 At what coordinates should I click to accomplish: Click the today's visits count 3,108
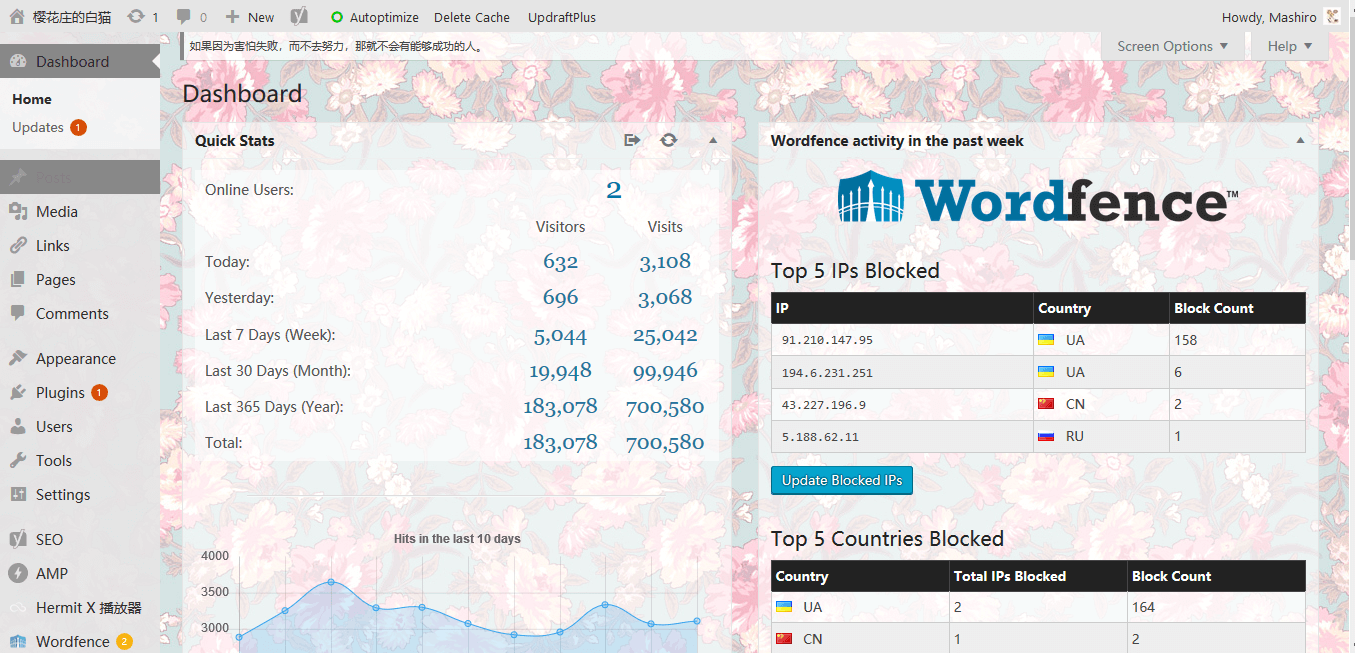coord(665,261)
